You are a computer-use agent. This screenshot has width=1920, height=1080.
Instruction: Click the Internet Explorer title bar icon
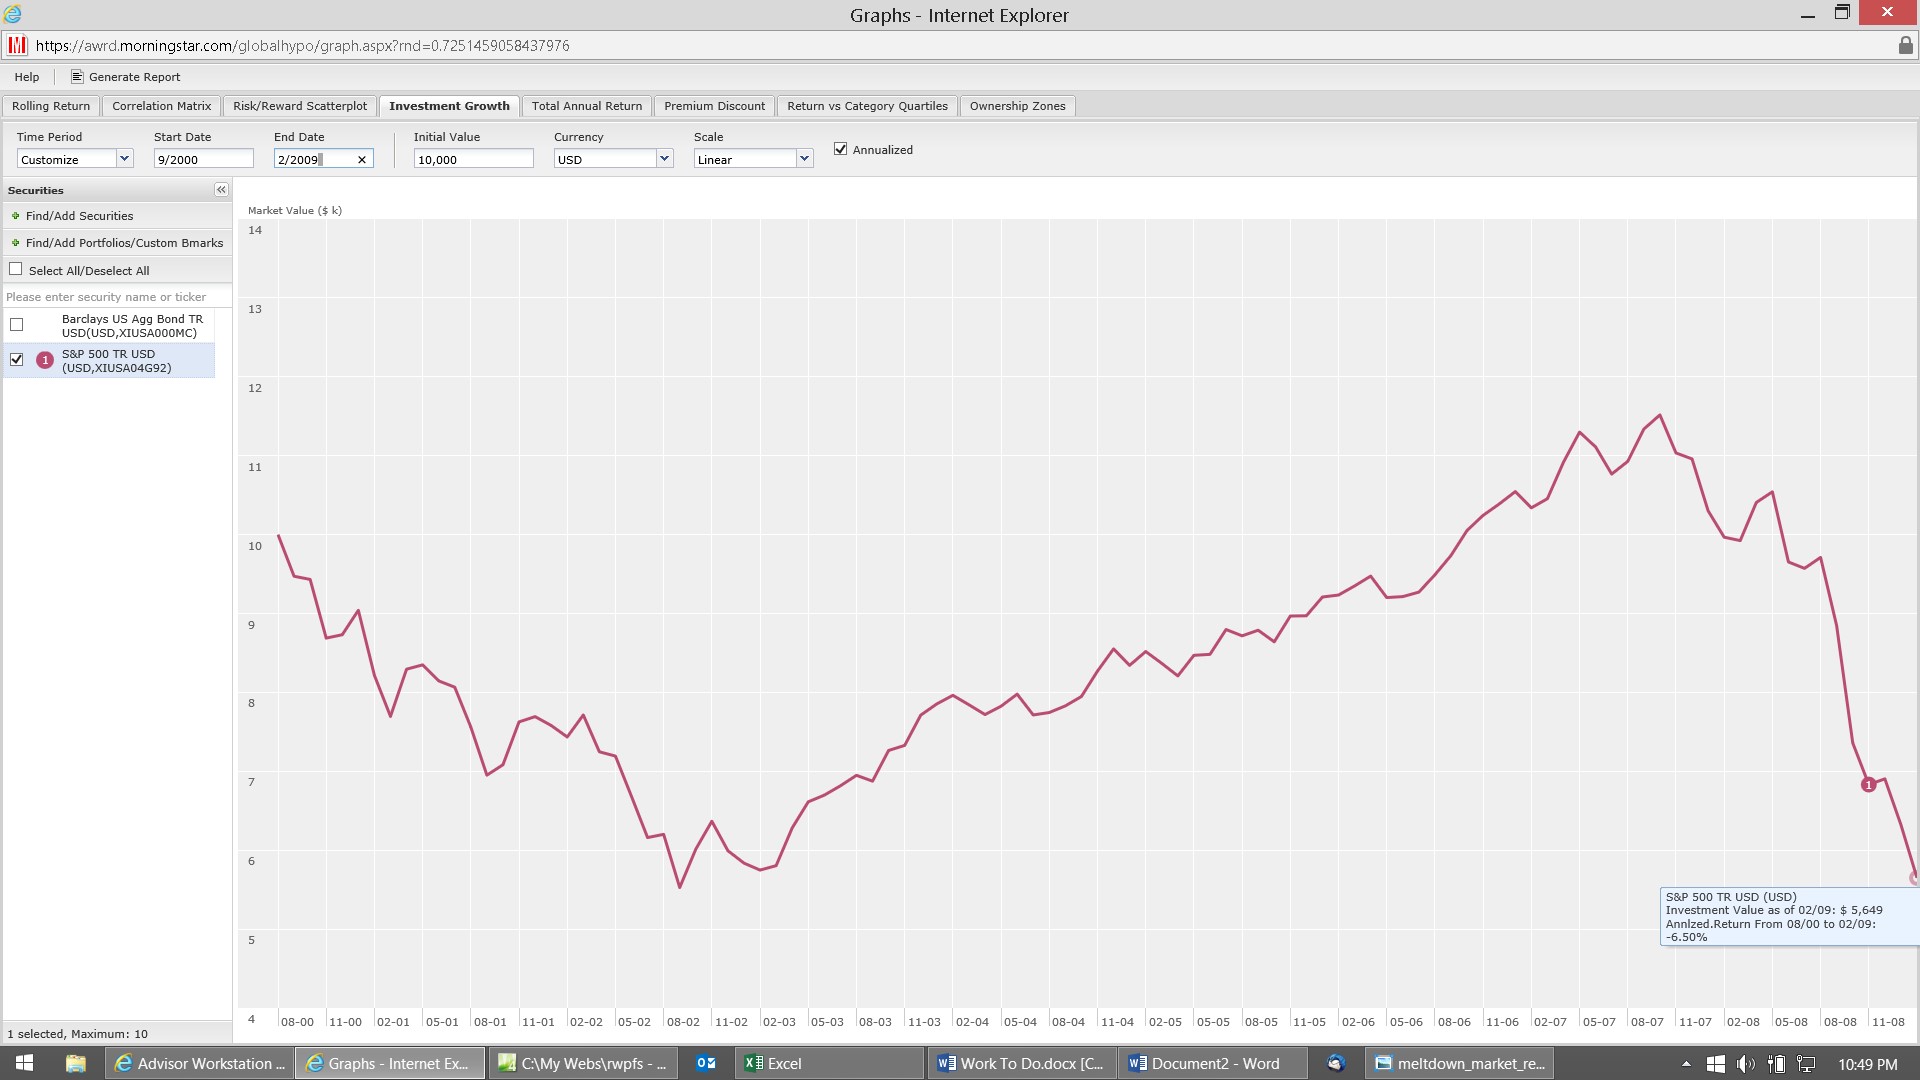pos(13,14)
